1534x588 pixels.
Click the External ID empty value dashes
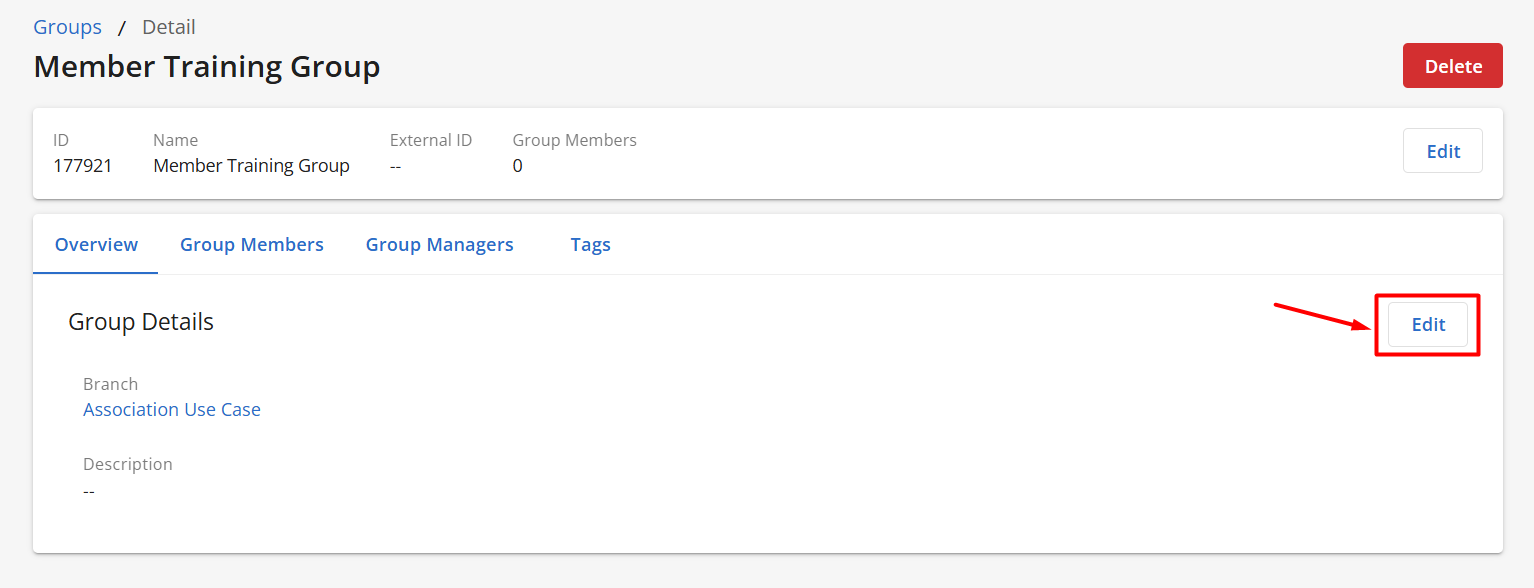click(x=395, y=166)
